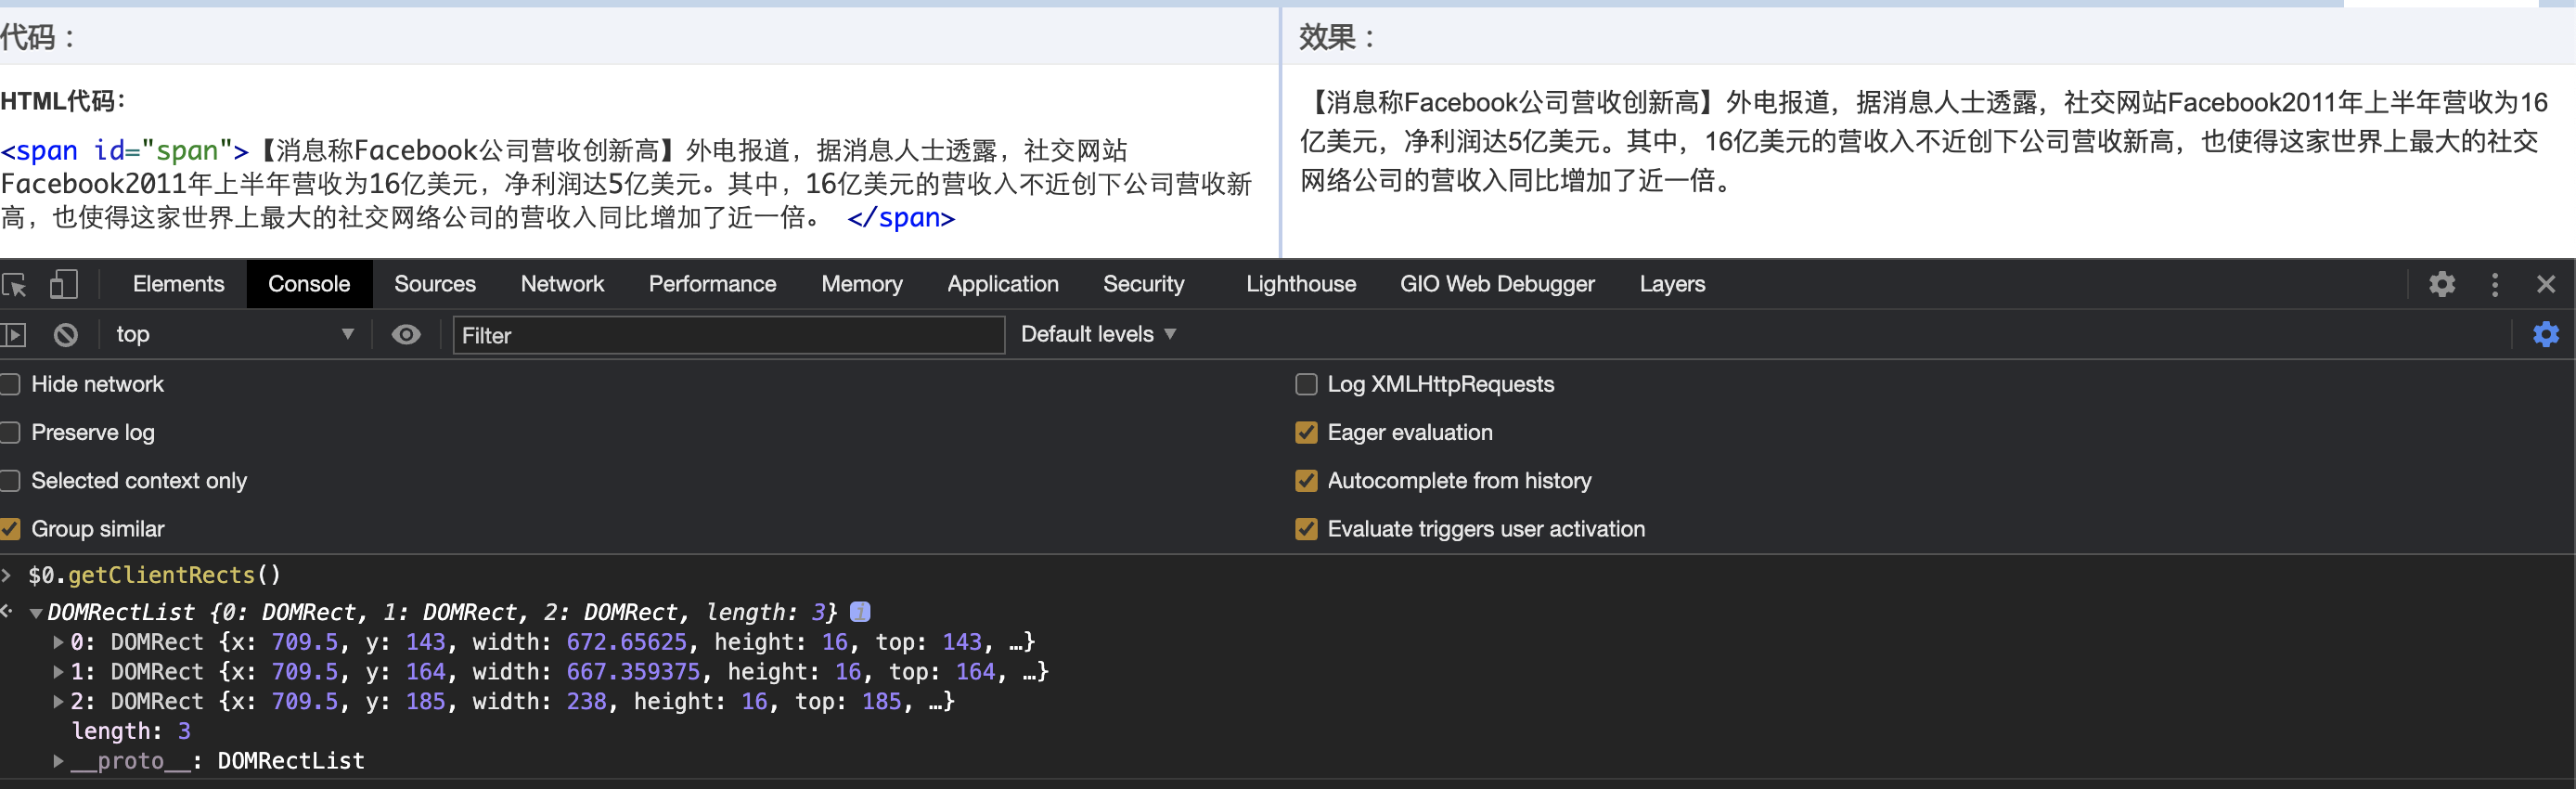Check Selected context only
Image resolution: width=2576 pixels, height=789 pixels.
[x=10, y=481]
